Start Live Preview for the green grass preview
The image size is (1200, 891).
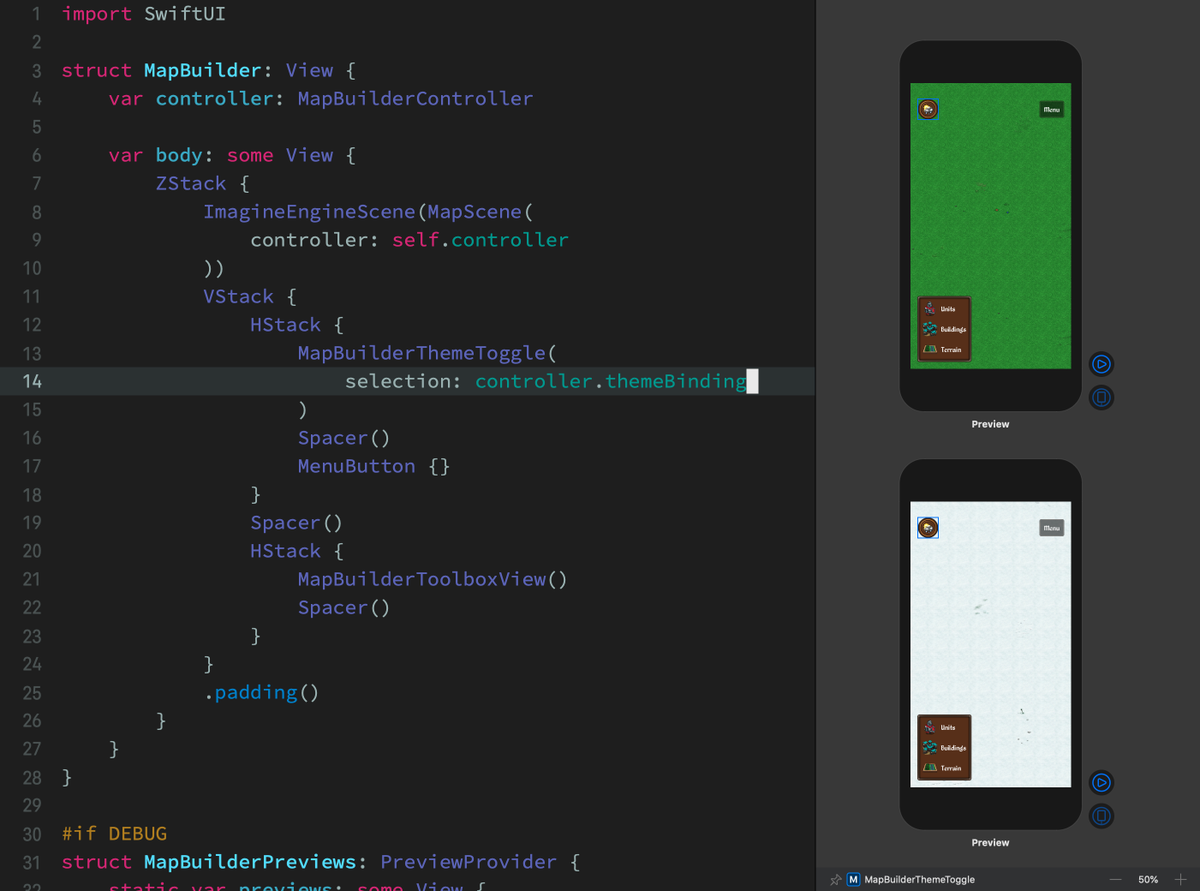[x=1101, y=364]
